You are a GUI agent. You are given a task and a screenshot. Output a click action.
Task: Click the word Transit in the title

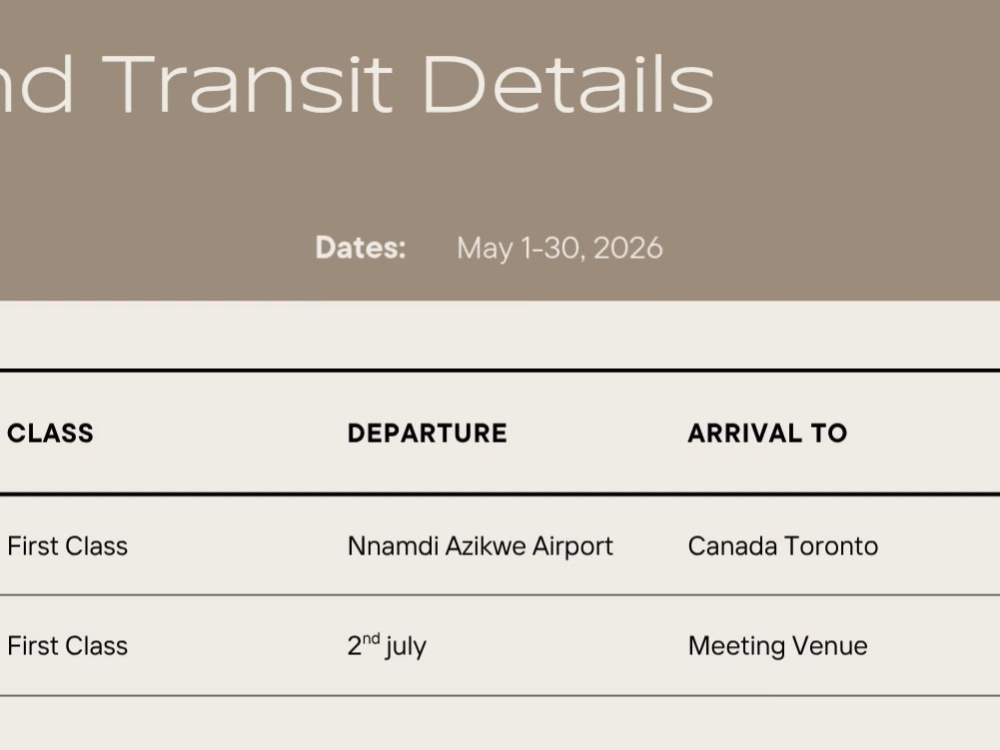point(247,84)
